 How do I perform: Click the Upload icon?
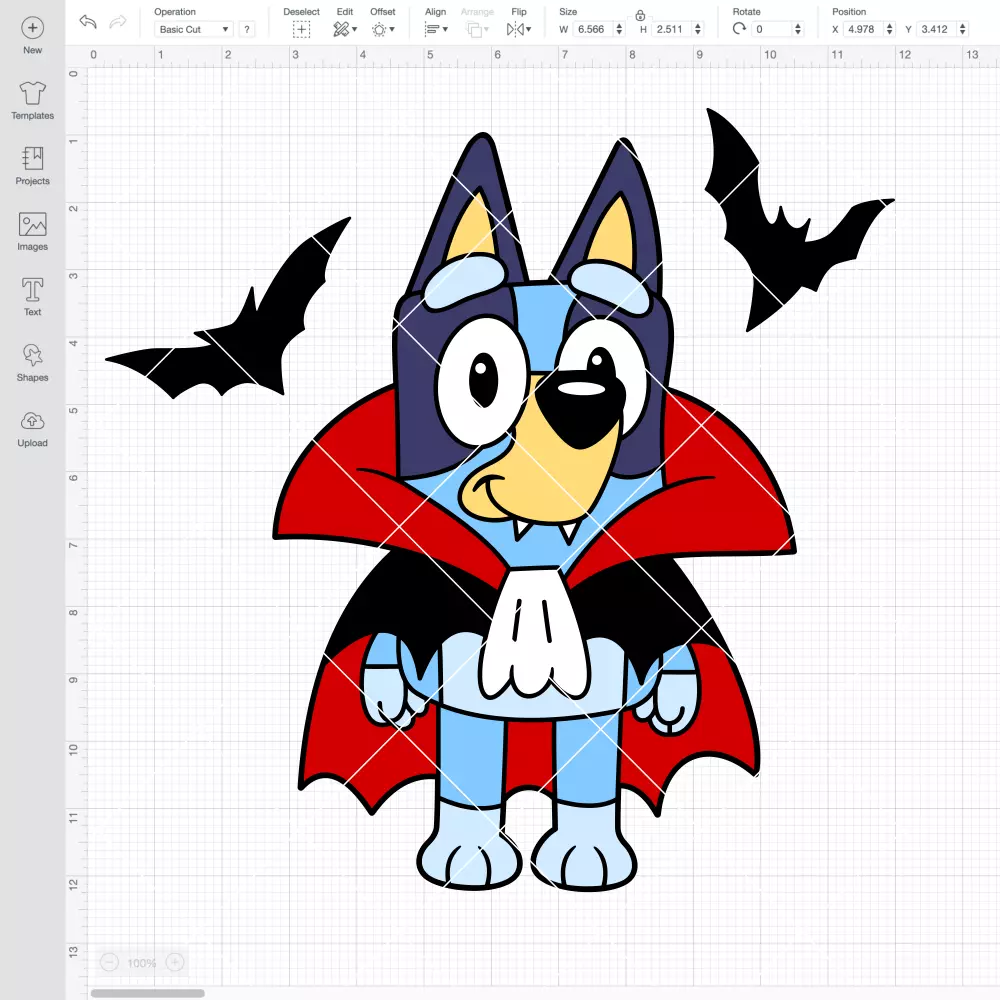[x=33, y=421]
